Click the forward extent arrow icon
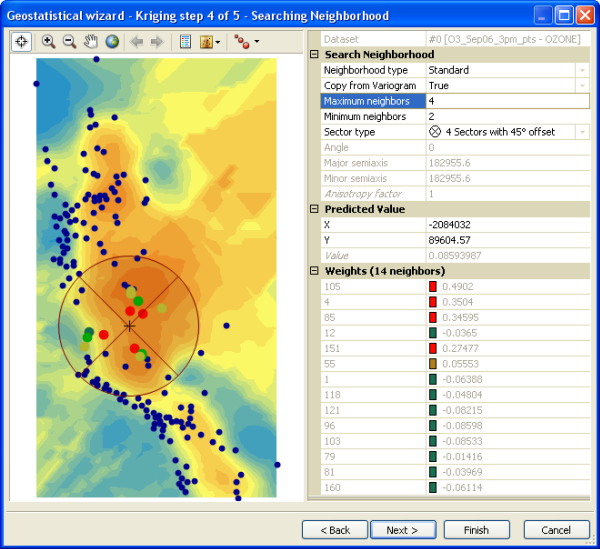Viewport: 600px width, 549px height. click(157, 42)
